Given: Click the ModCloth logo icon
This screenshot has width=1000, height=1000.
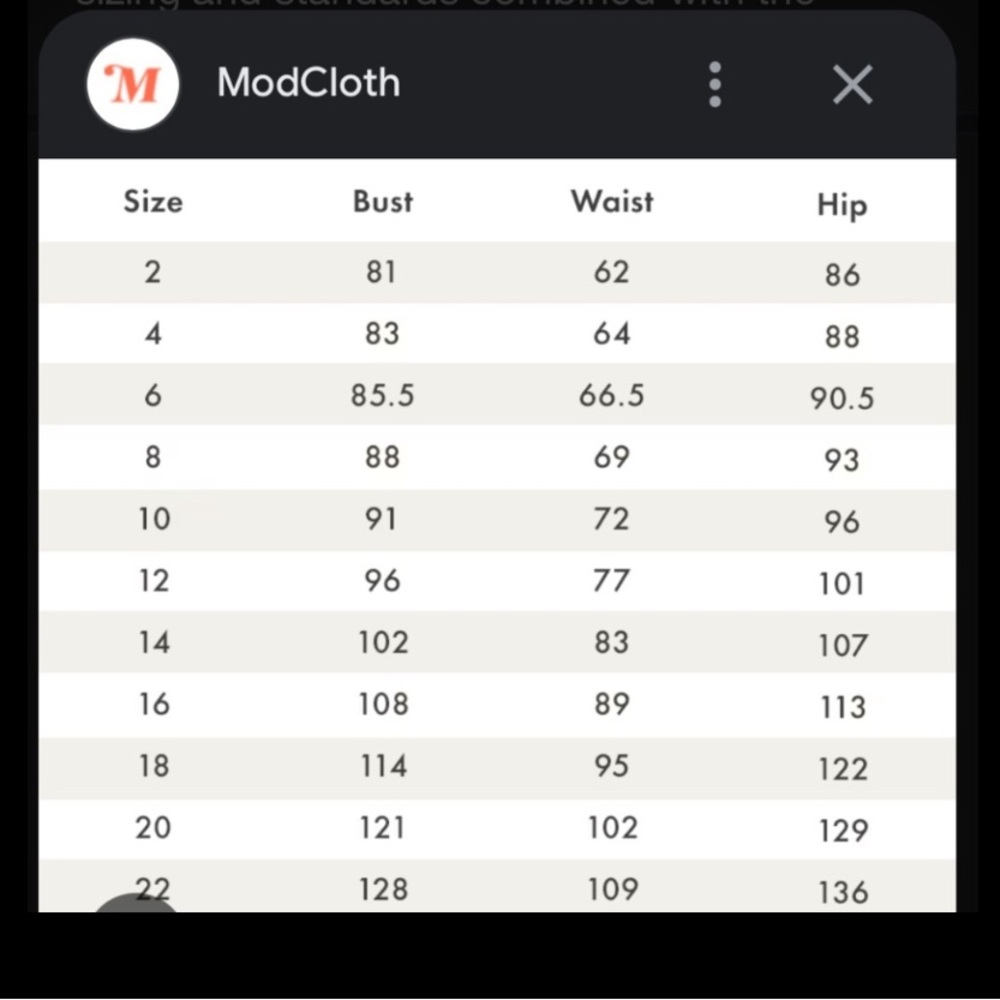Looking at the screenshot, I should coord(133,85).
